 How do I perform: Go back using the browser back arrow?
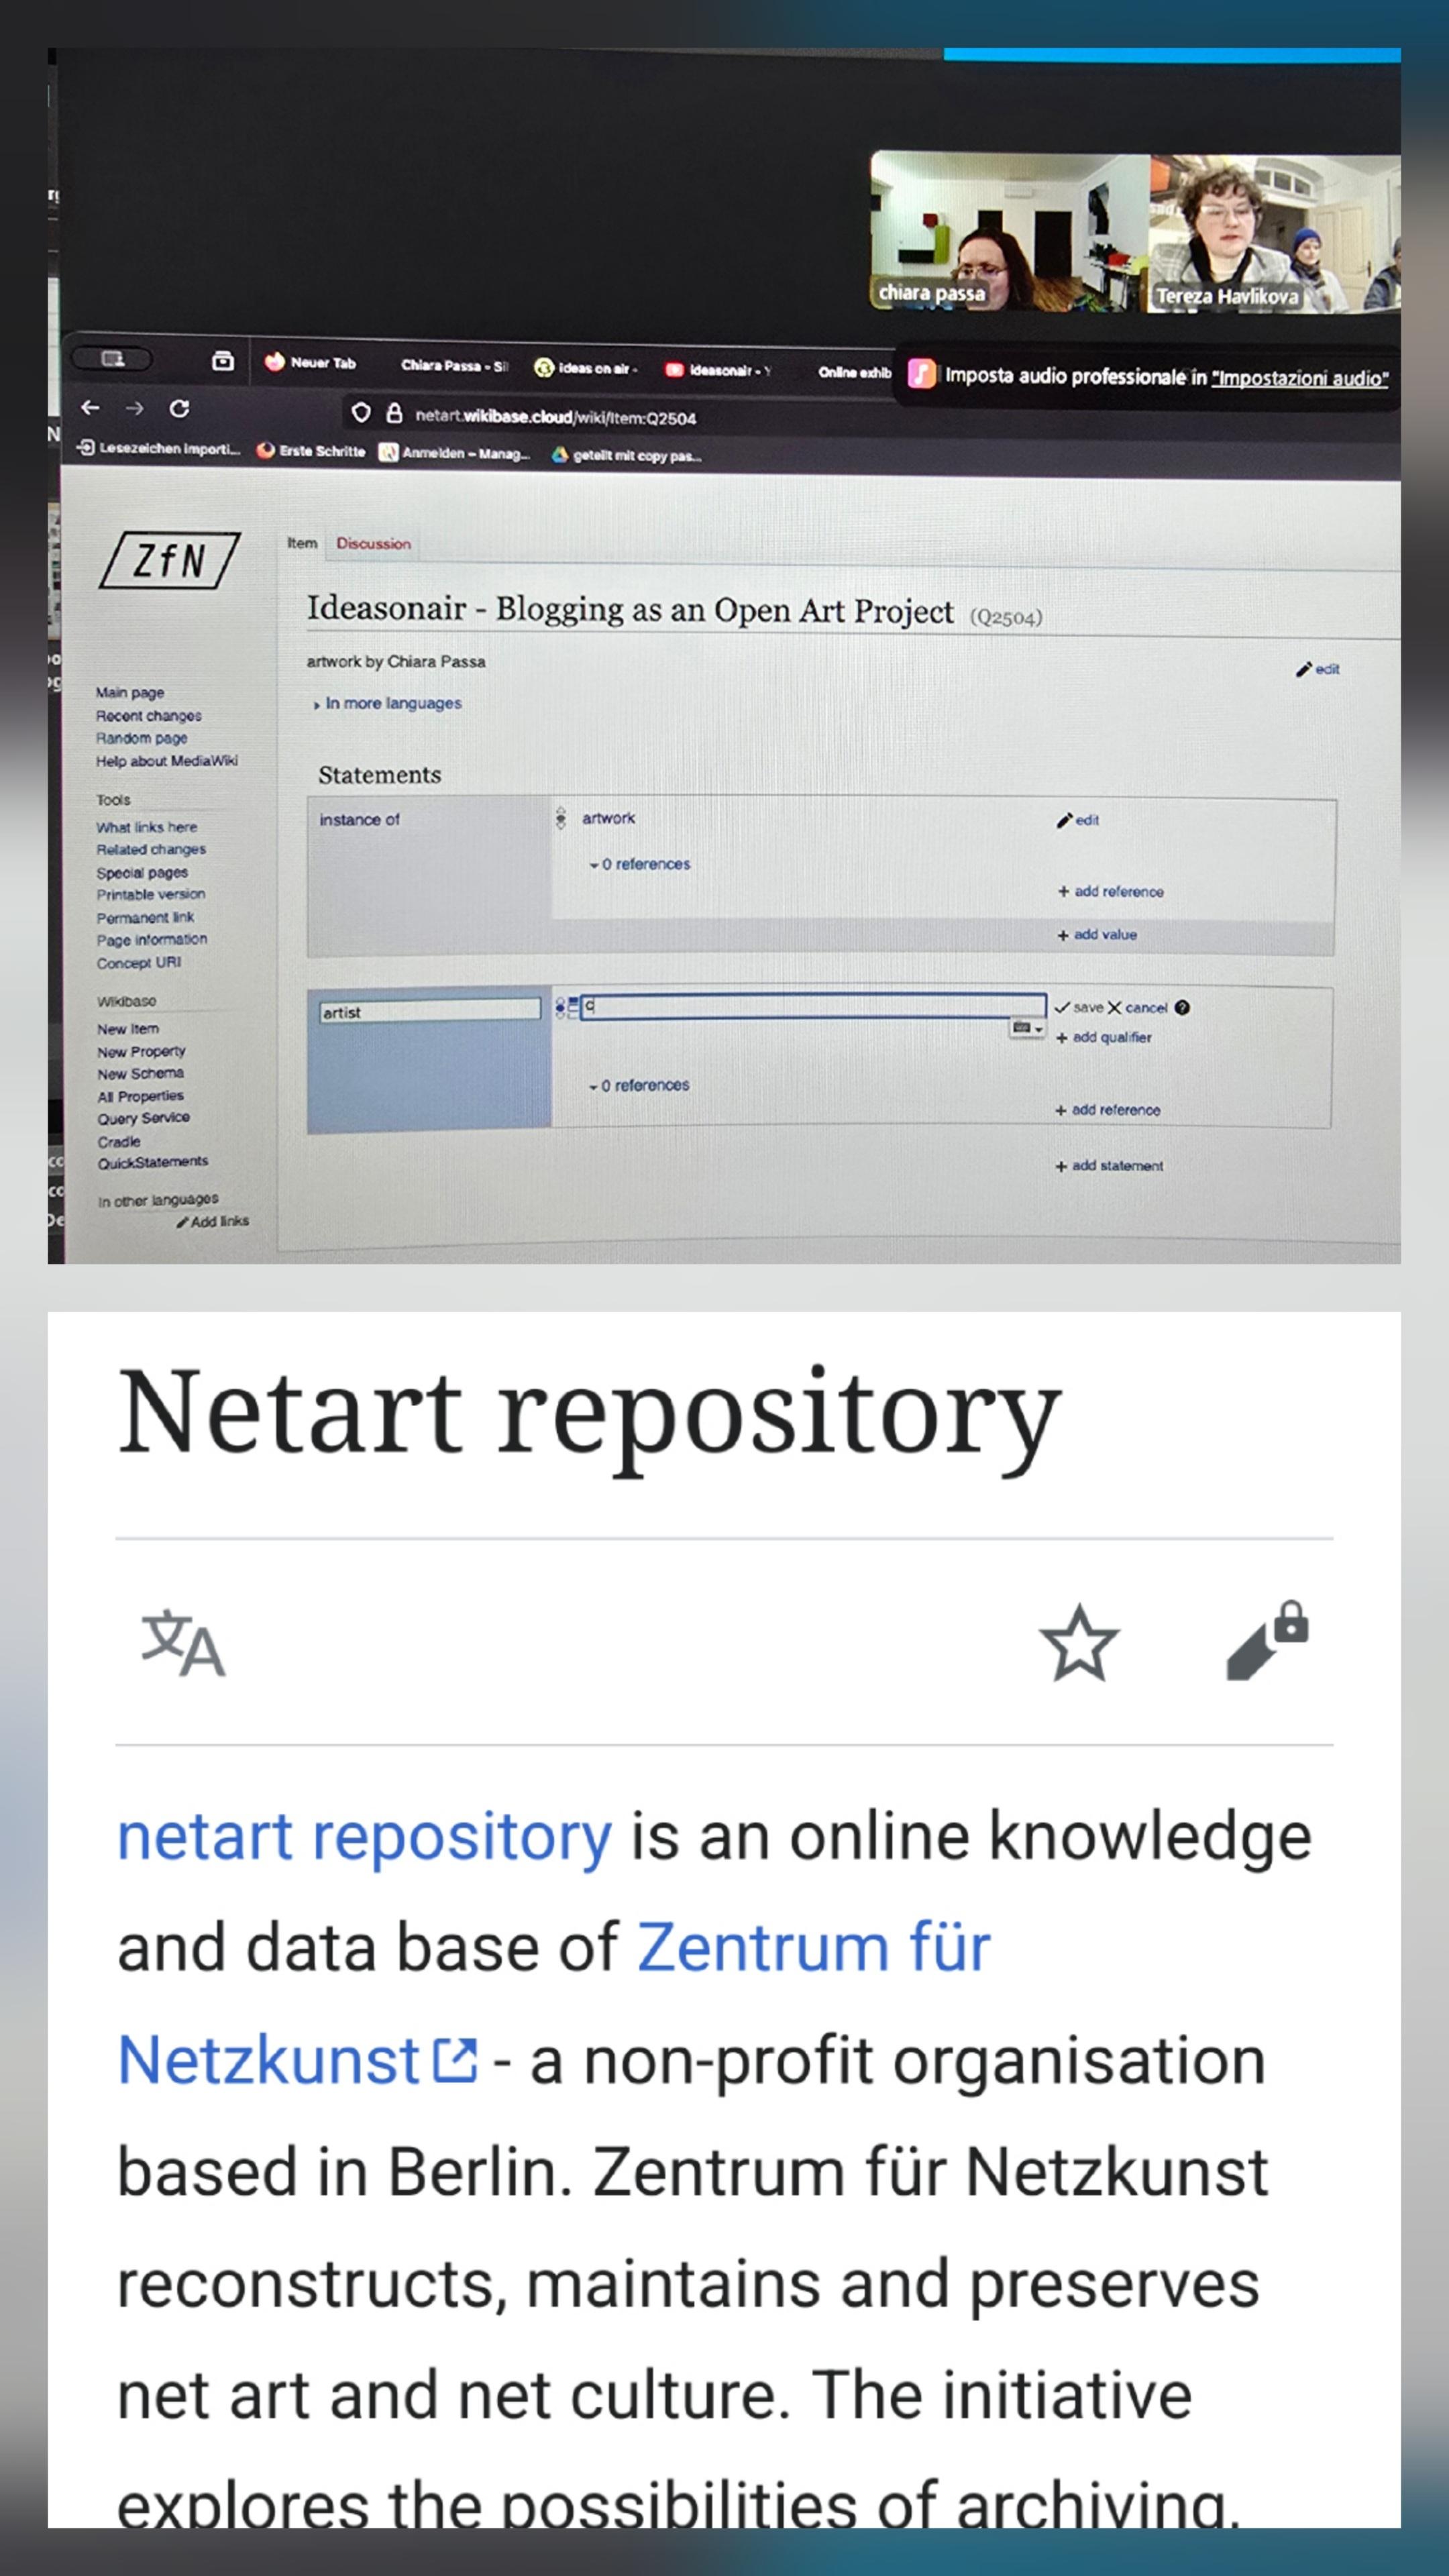pyautogui.click(x=90, y=407)
